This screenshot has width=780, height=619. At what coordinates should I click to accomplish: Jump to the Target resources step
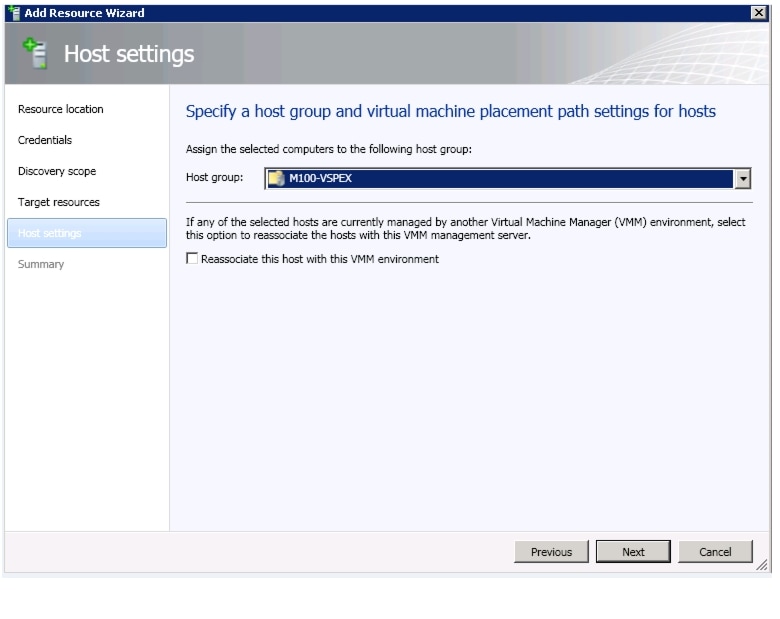pyautogui.click(x=59, y=202)
